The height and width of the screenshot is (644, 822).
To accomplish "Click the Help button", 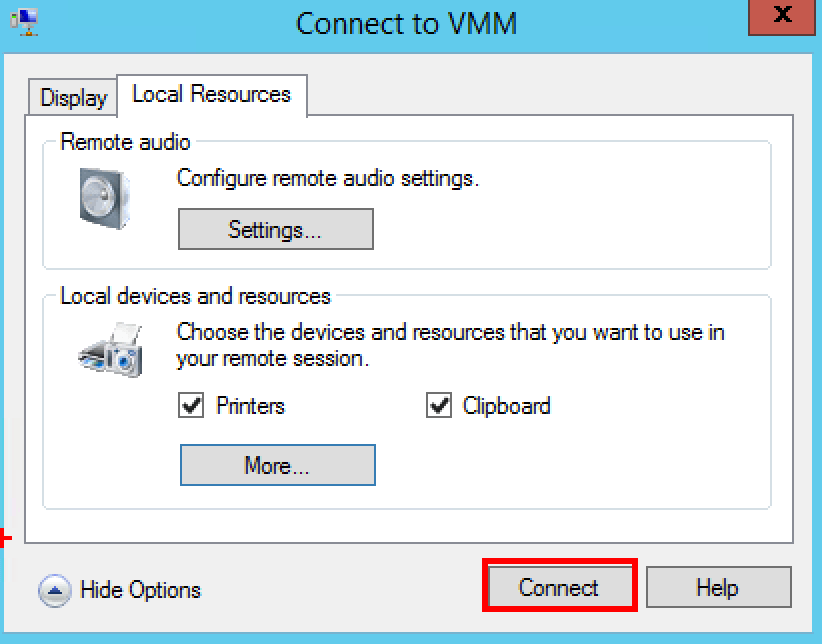I will [x=718, y=587].
